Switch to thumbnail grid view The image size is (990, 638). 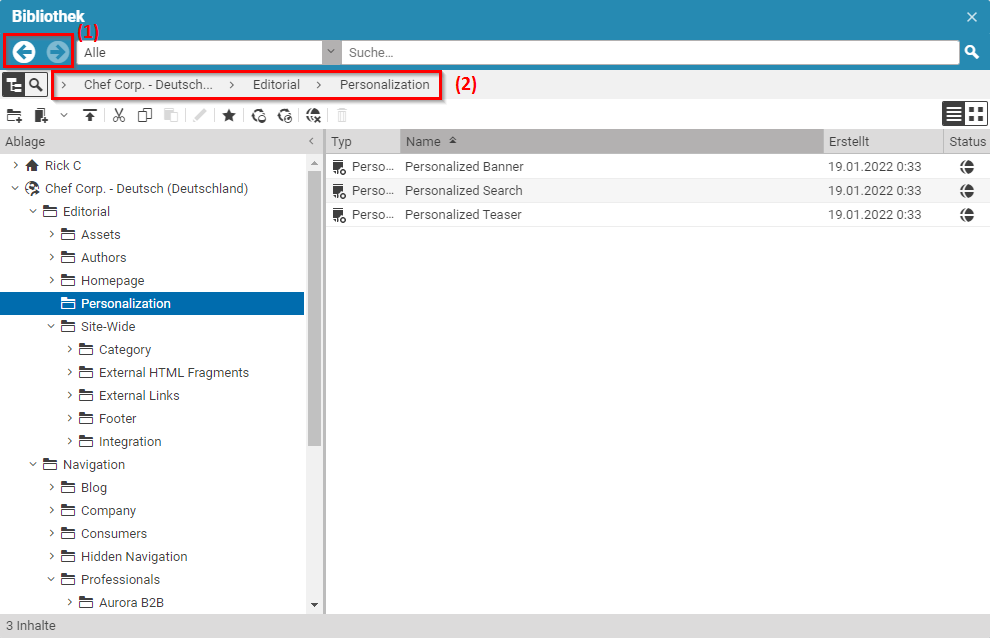point(976,114)
